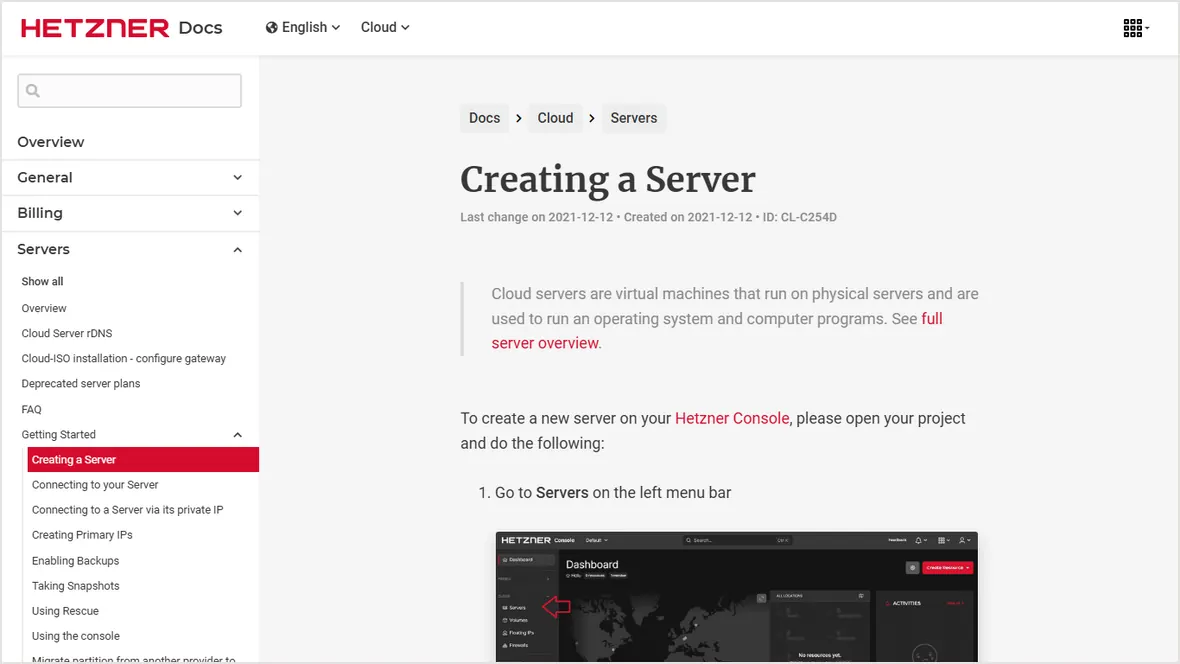Go to Cloud breadcrumb
The width and height of the screenshot is (1180, 664).
tap(555, 118)
